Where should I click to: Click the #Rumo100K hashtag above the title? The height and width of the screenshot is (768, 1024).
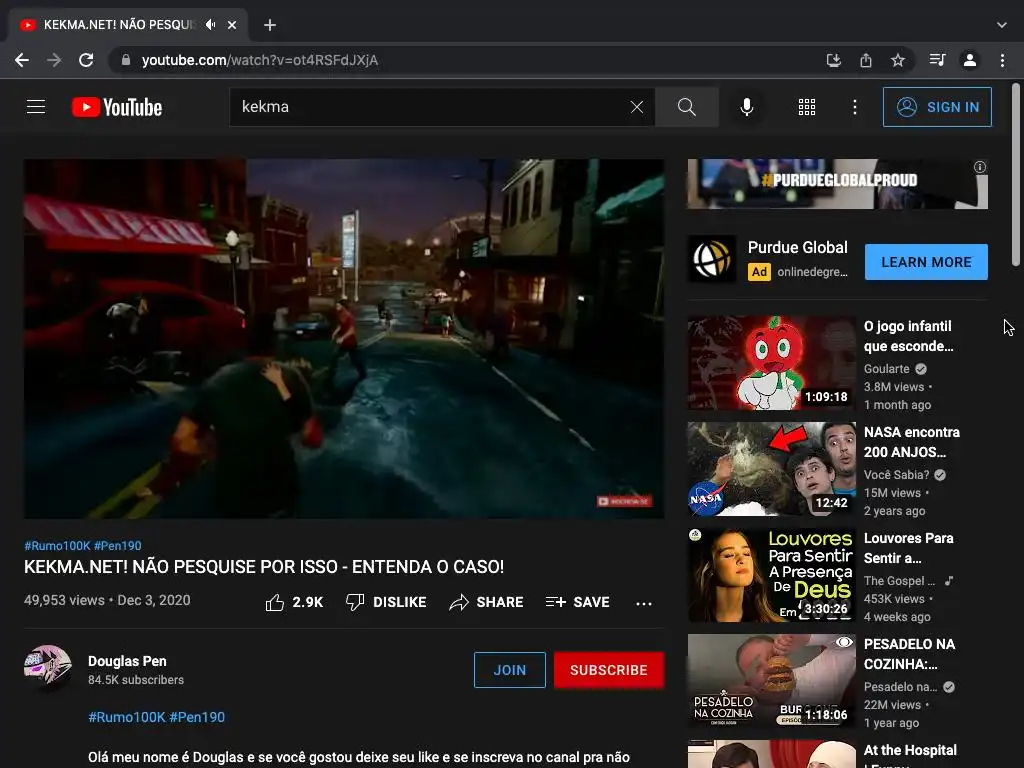tap(57, 545)
